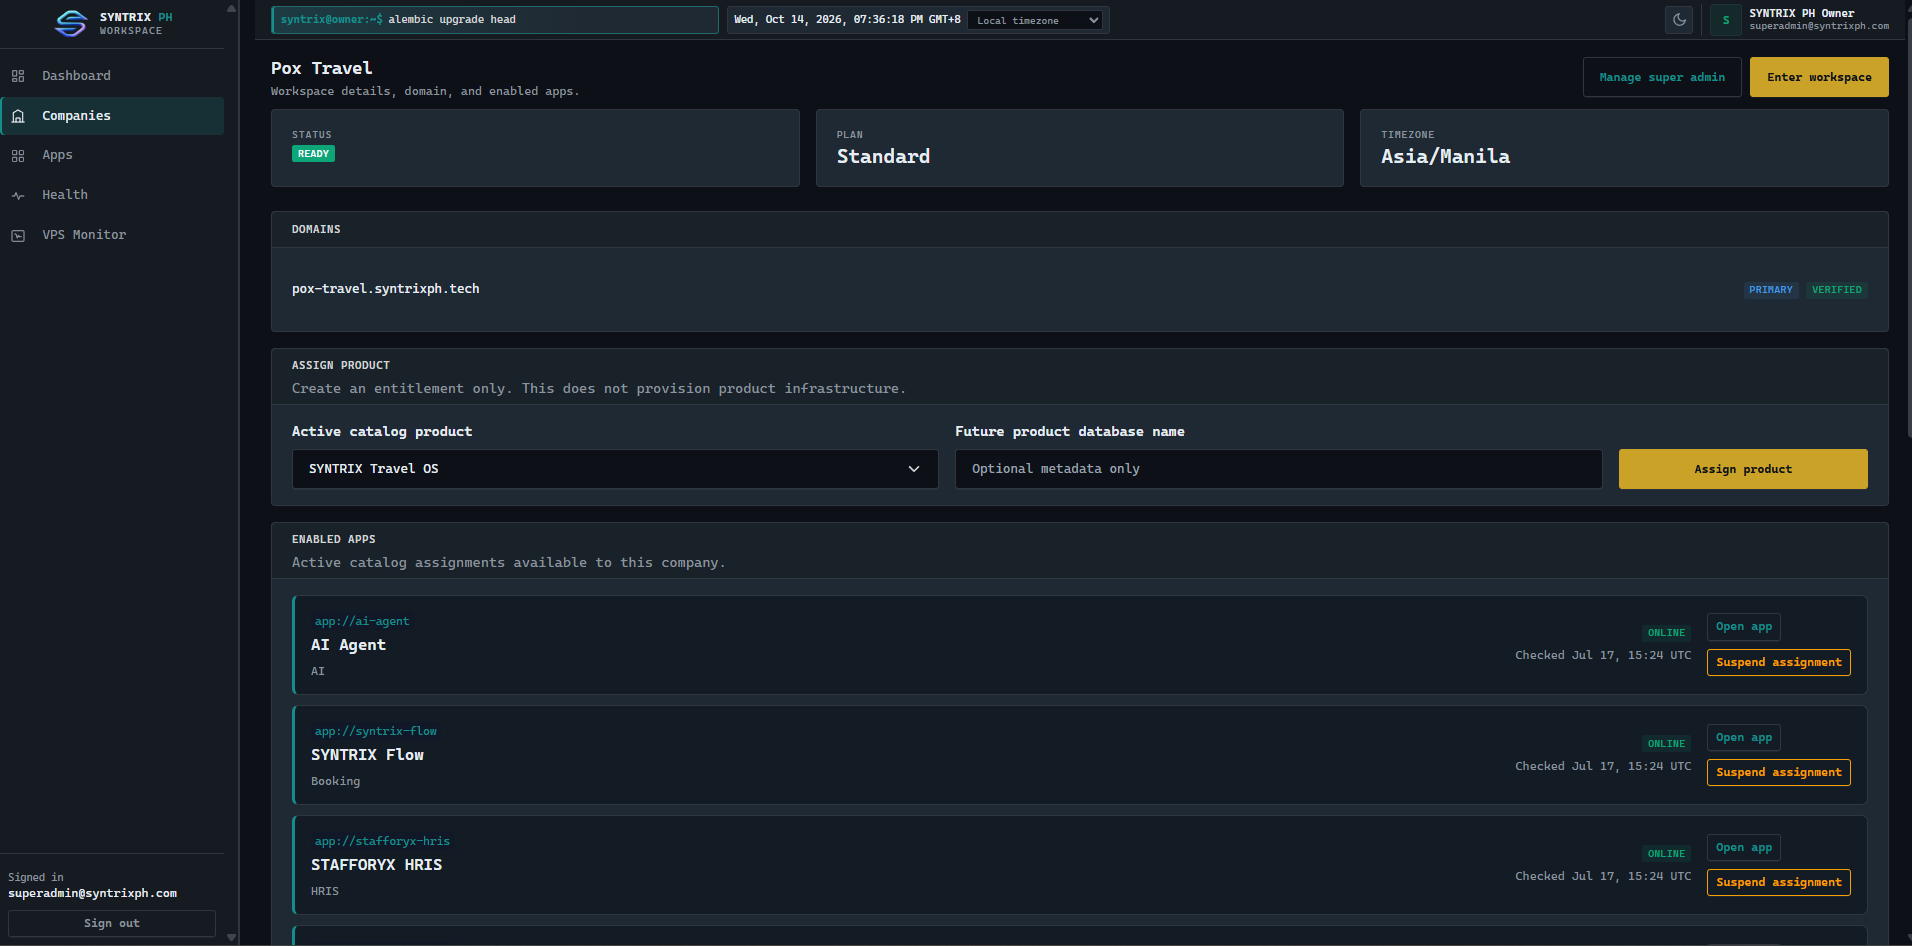Open the Local timezone dropdown
Screen dimensions: 1912x946
1035,20
